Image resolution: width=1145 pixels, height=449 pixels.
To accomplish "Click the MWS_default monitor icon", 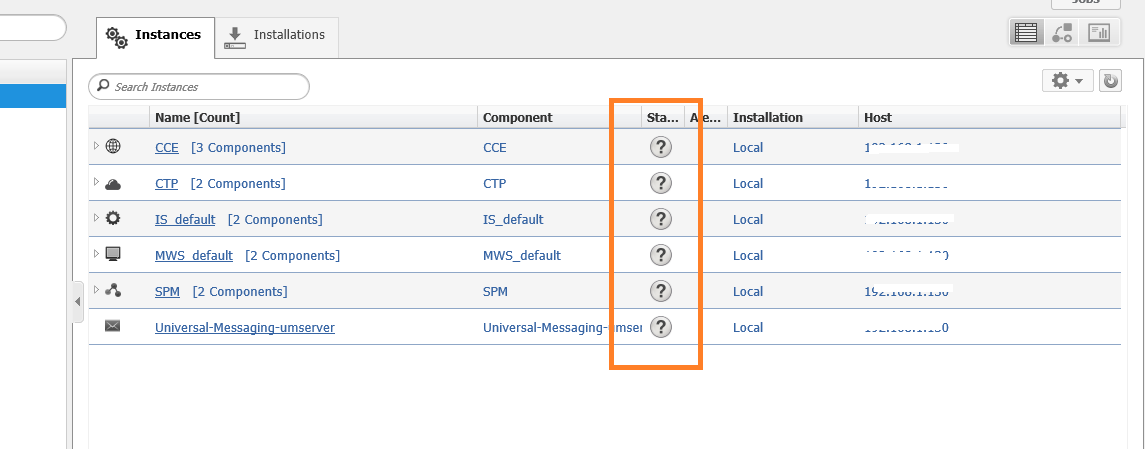I will point(112,254).
